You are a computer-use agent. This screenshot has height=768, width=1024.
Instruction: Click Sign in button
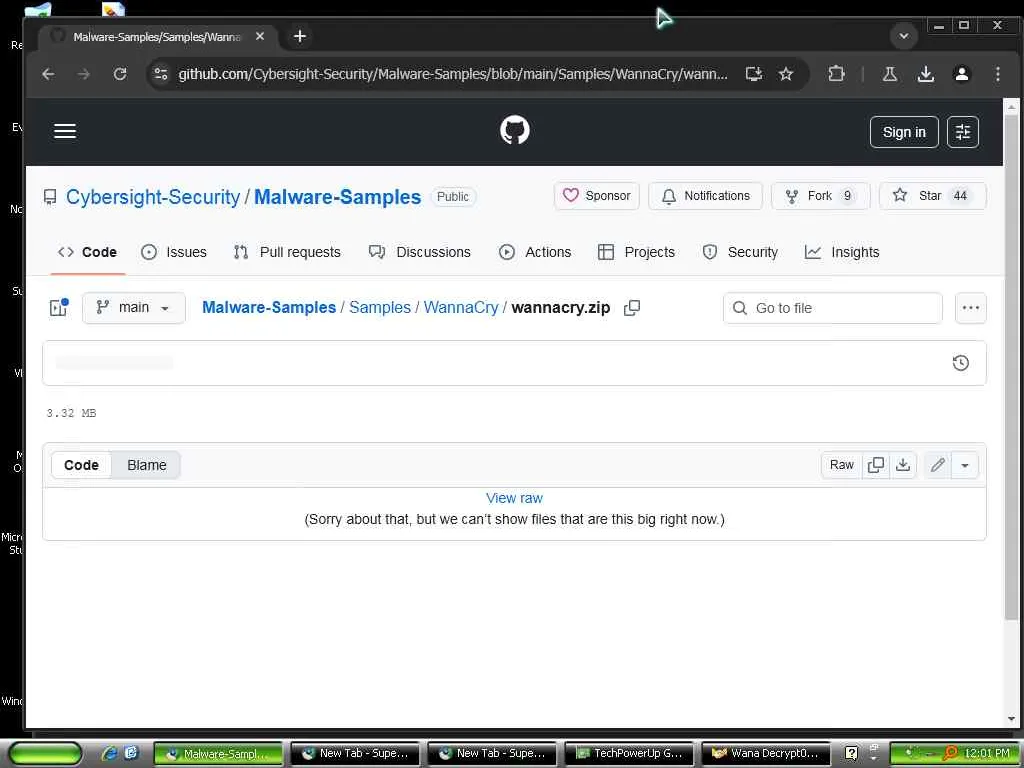(904, 132)
